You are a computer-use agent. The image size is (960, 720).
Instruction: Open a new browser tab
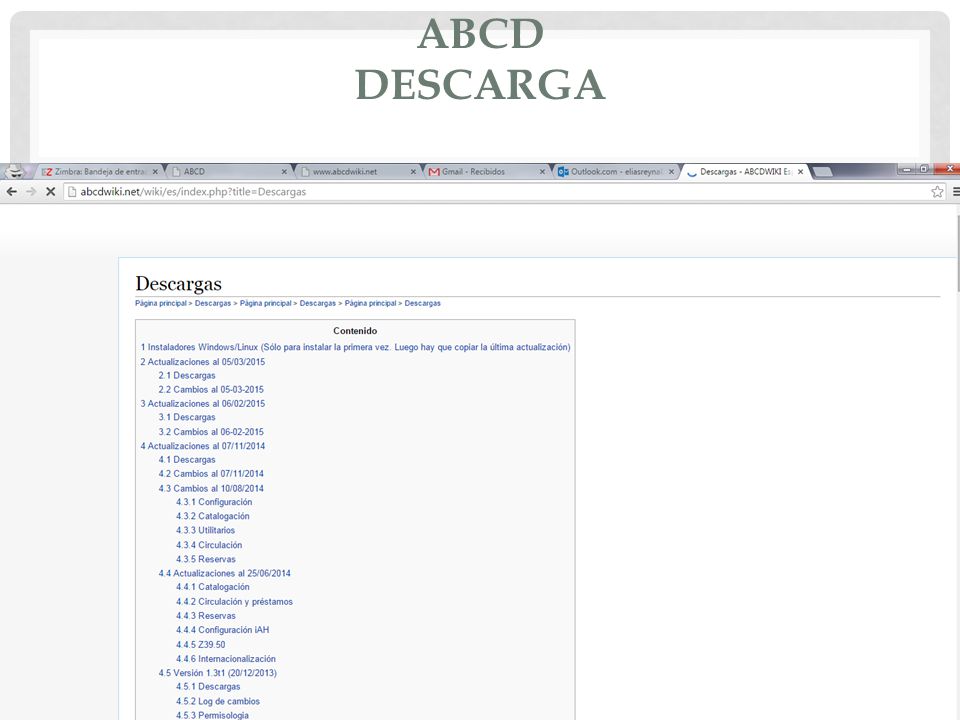822,172
